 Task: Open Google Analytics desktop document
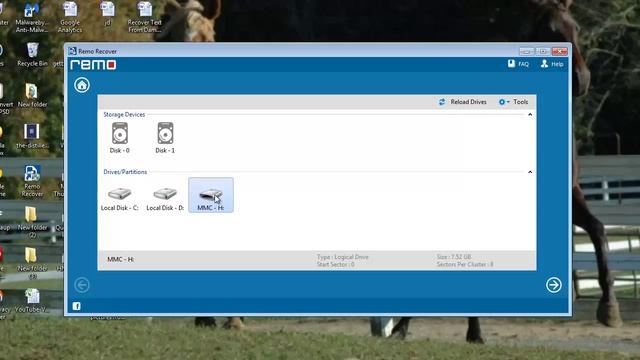[x=70, y=17]
